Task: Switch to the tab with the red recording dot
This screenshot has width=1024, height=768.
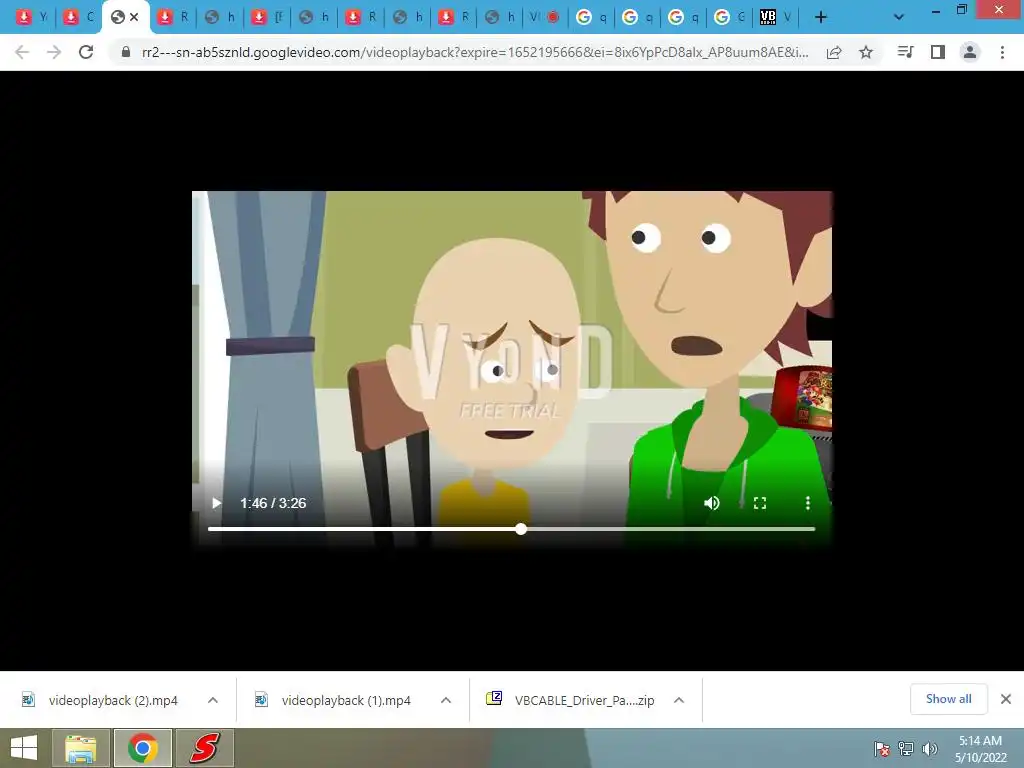Action: [x=545, y=18]
